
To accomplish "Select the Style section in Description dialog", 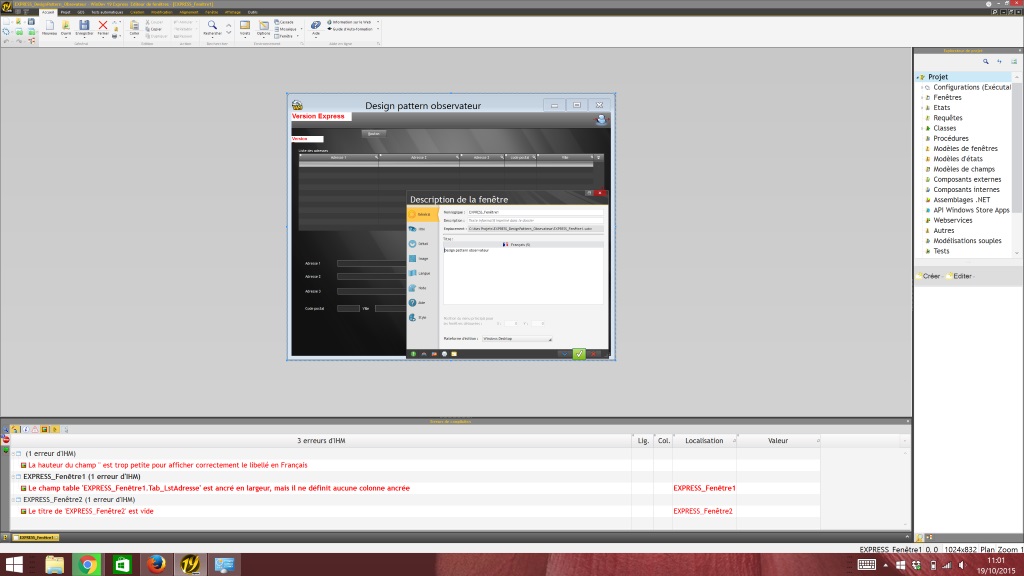I will (418, 317).
